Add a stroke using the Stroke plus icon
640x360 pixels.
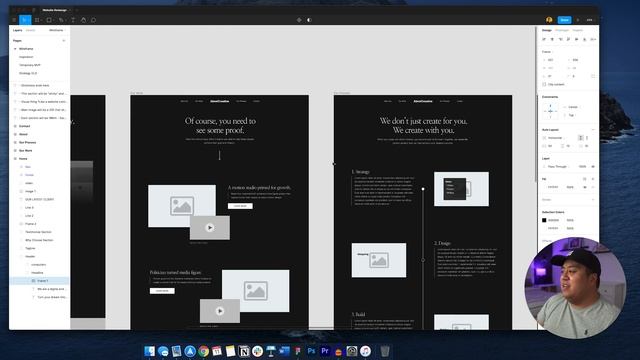tap(593, 200)
